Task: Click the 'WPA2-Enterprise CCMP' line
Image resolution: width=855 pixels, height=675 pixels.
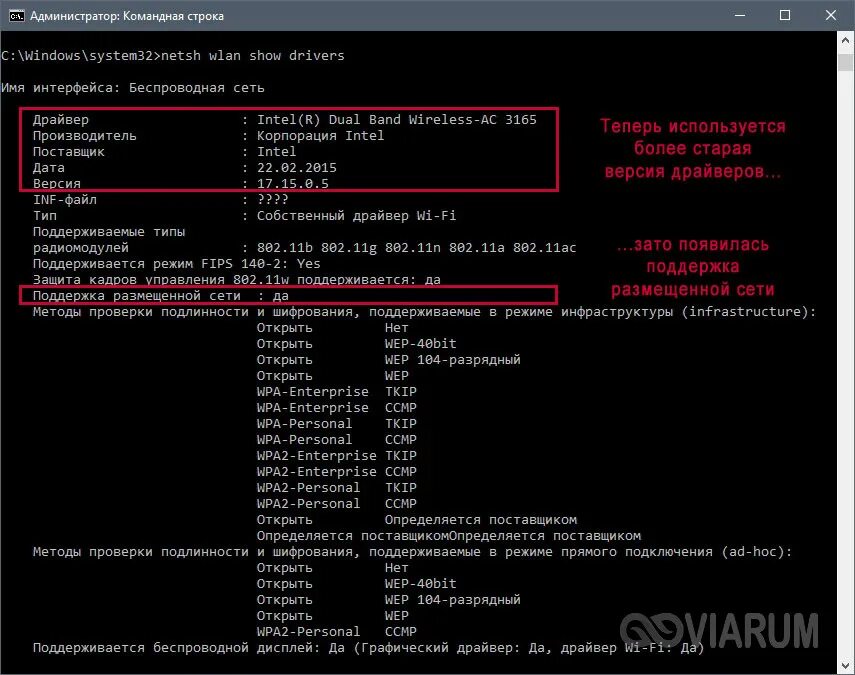Action: (337, 472)
